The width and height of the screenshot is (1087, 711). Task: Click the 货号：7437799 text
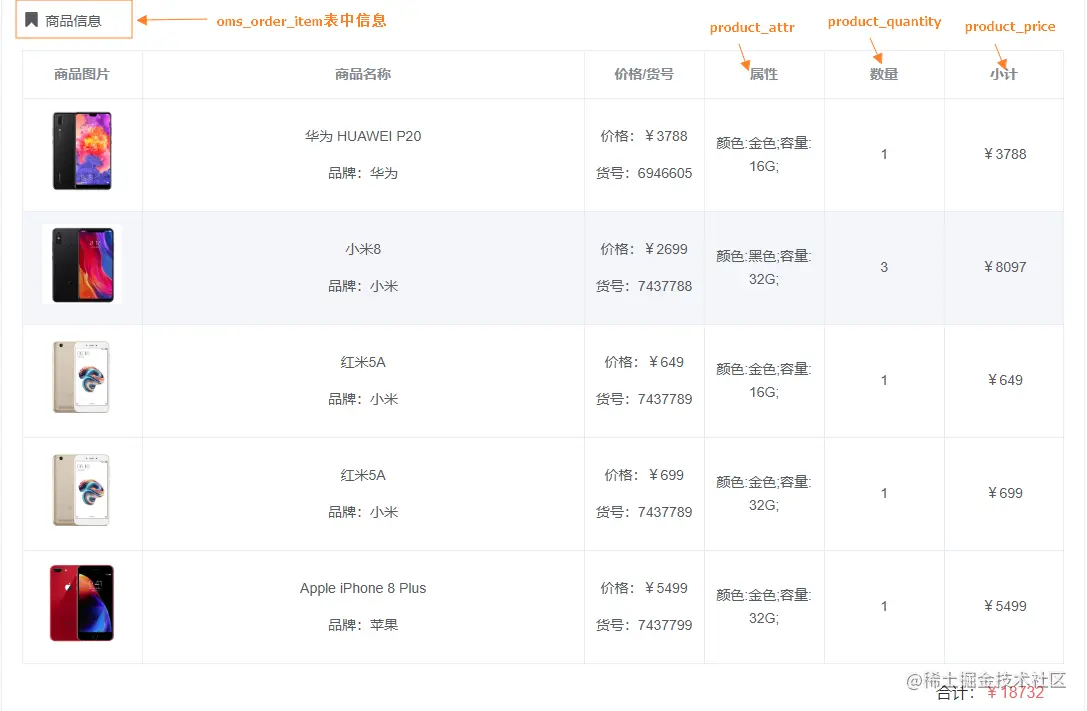(x=644, y=625)
